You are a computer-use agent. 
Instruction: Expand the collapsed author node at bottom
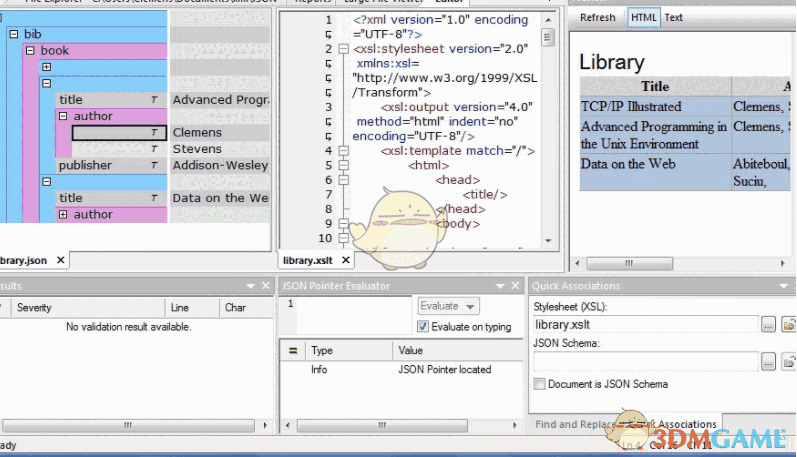point(63,214)
